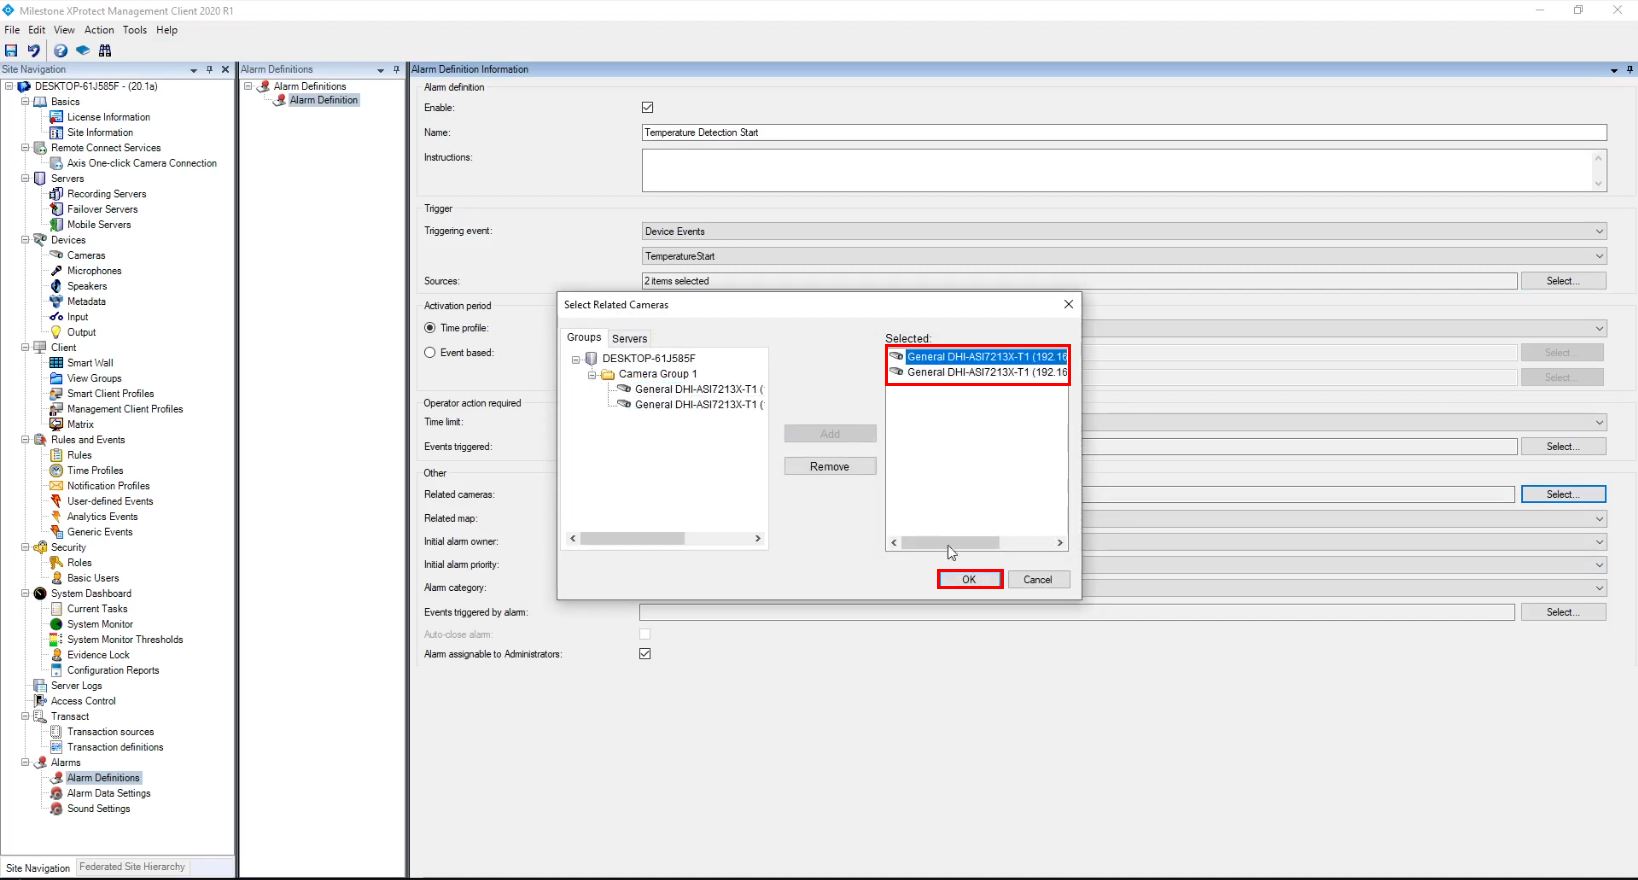Open Cameras under Devices in the tree
The height and width of the screenshot is (880, 1638).
(x=85, y=255)
